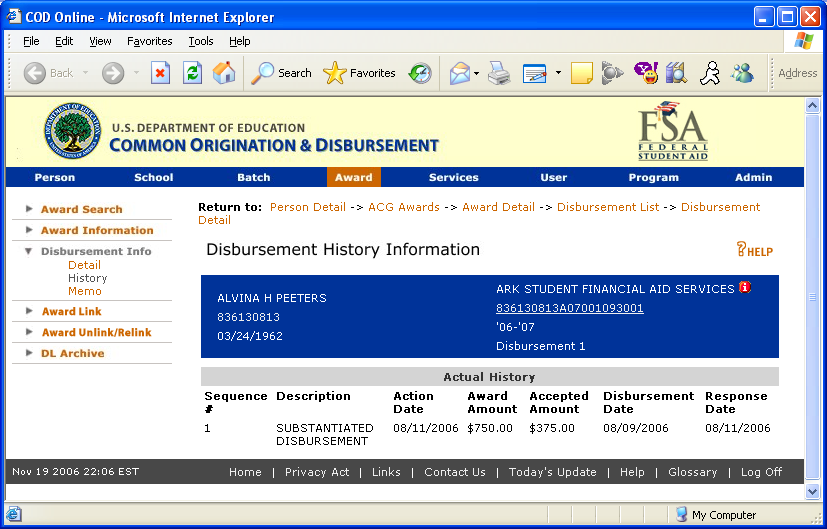Click the Print toolbar icon
Screen dimensions: 827x529
499,73
